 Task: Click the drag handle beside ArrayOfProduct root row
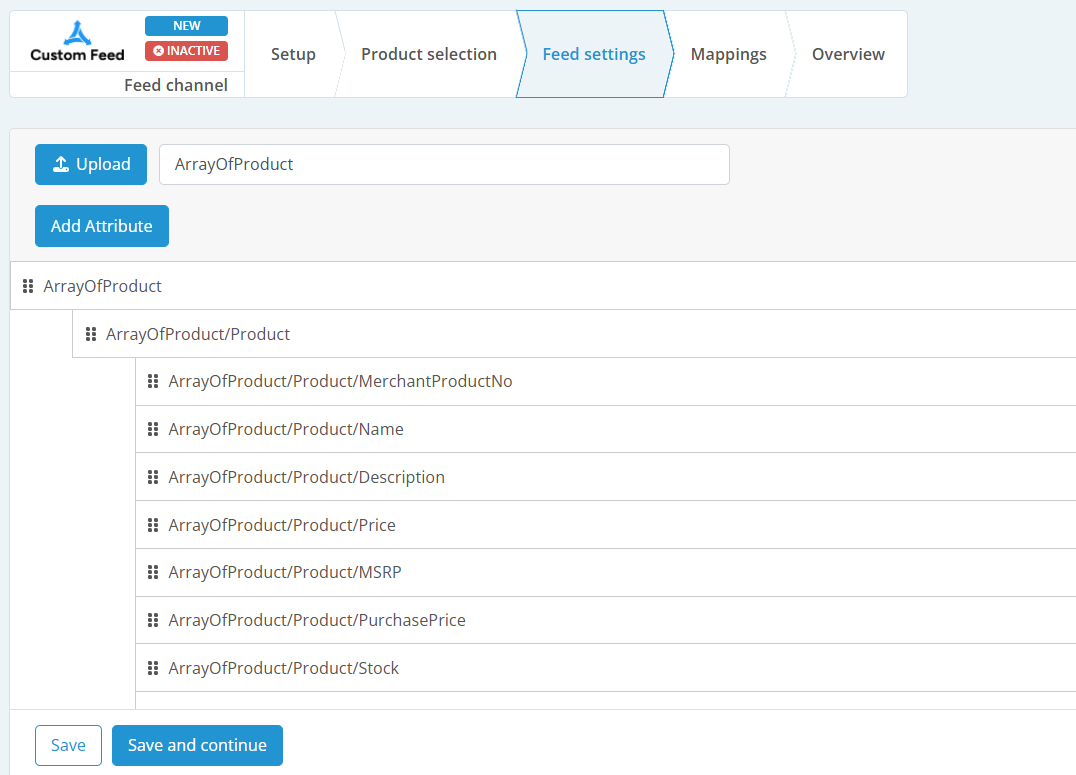(x=28, y=286)
